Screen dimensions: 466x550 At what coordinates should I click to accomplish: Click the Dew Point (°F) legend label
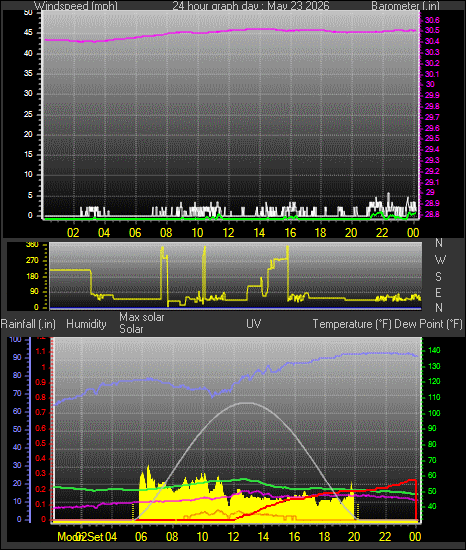click(x=428, y=324)
